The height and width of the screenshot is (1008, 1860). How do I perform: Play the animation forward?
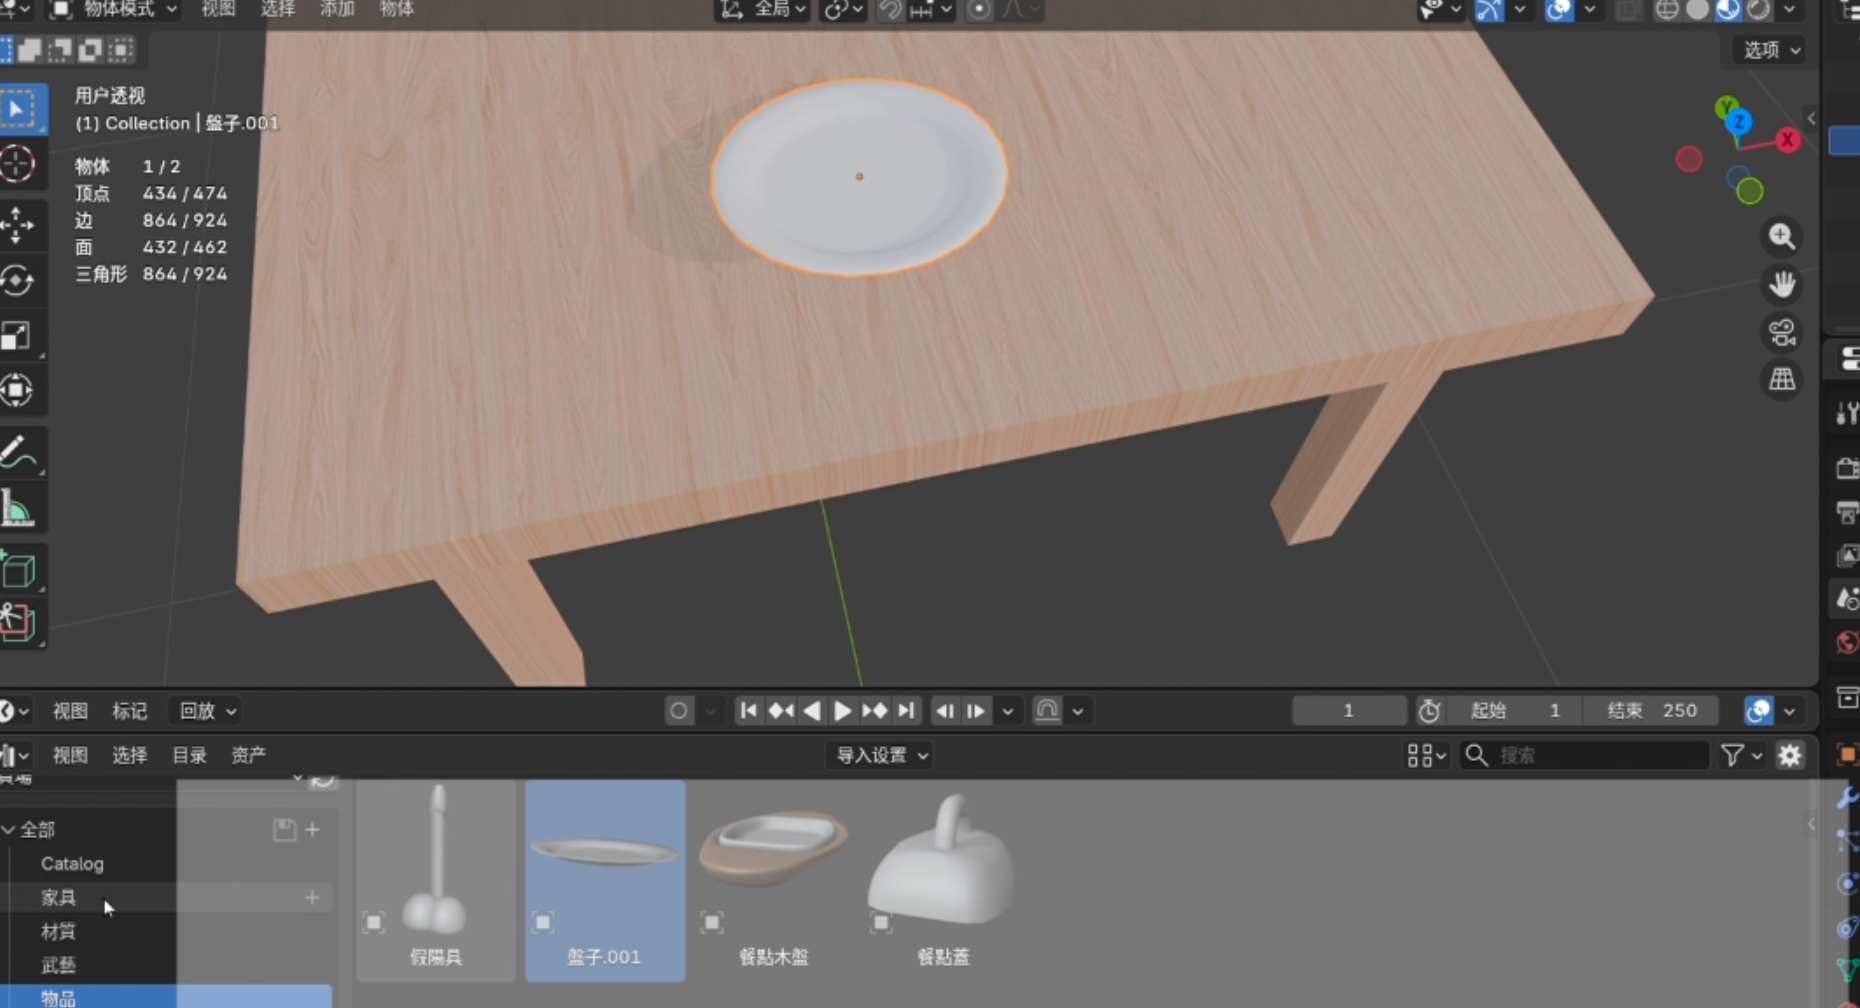point(842,711)
